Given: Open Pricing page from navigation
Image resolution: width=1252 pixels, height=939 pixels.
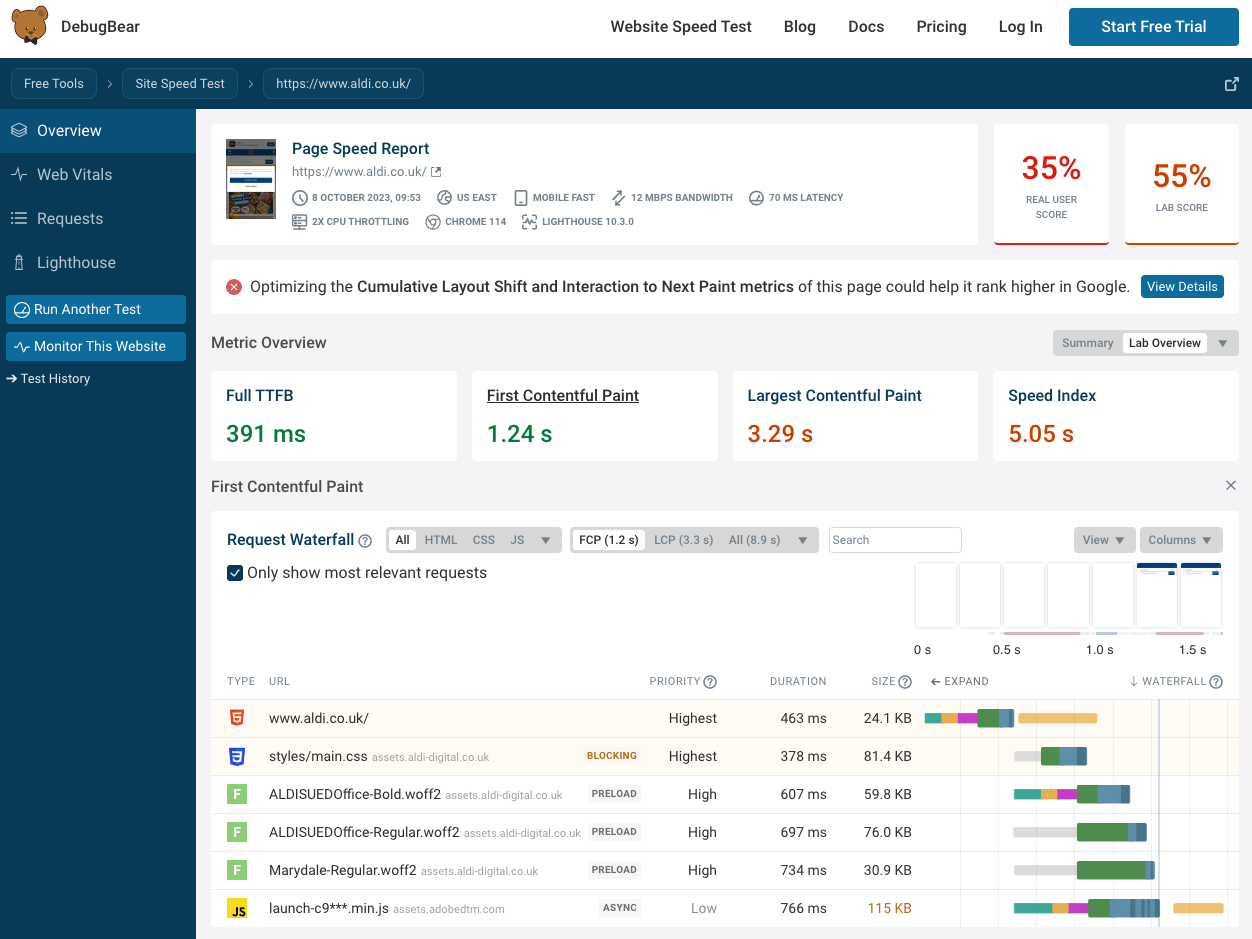Looking at the screenshot, I should (x=941, y=27).
